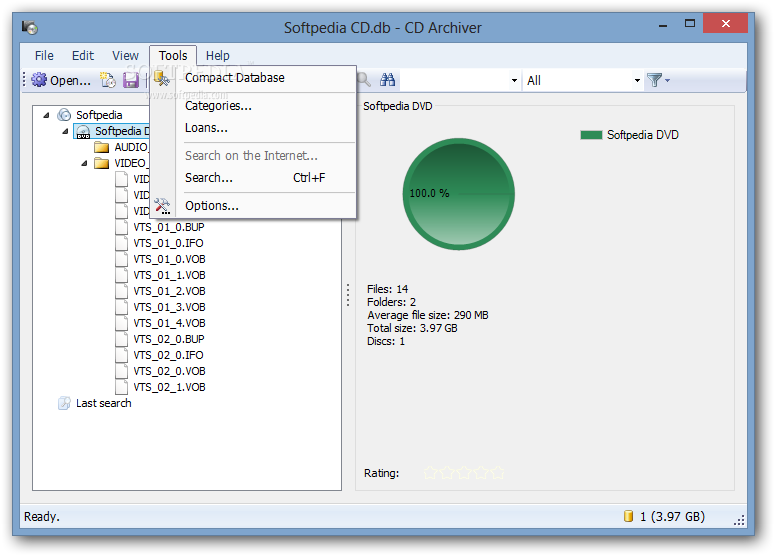775x556 pixels.
Task: Click the window resize grip corner
Action: pos(739,520)
